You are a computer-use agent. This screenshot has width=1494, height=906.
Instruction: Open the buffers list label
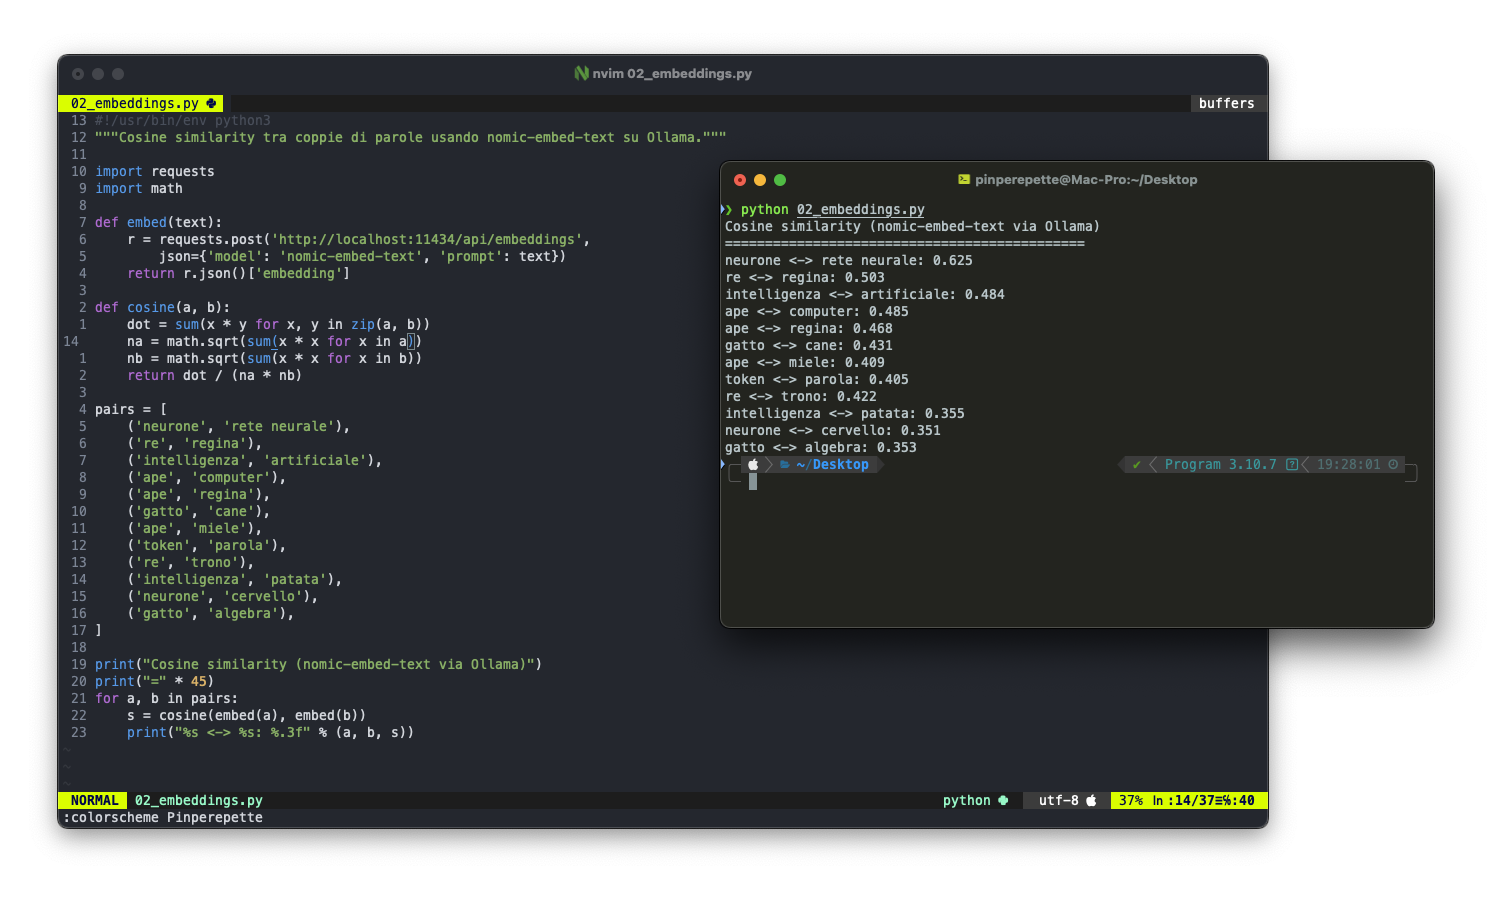(1227, 103)
